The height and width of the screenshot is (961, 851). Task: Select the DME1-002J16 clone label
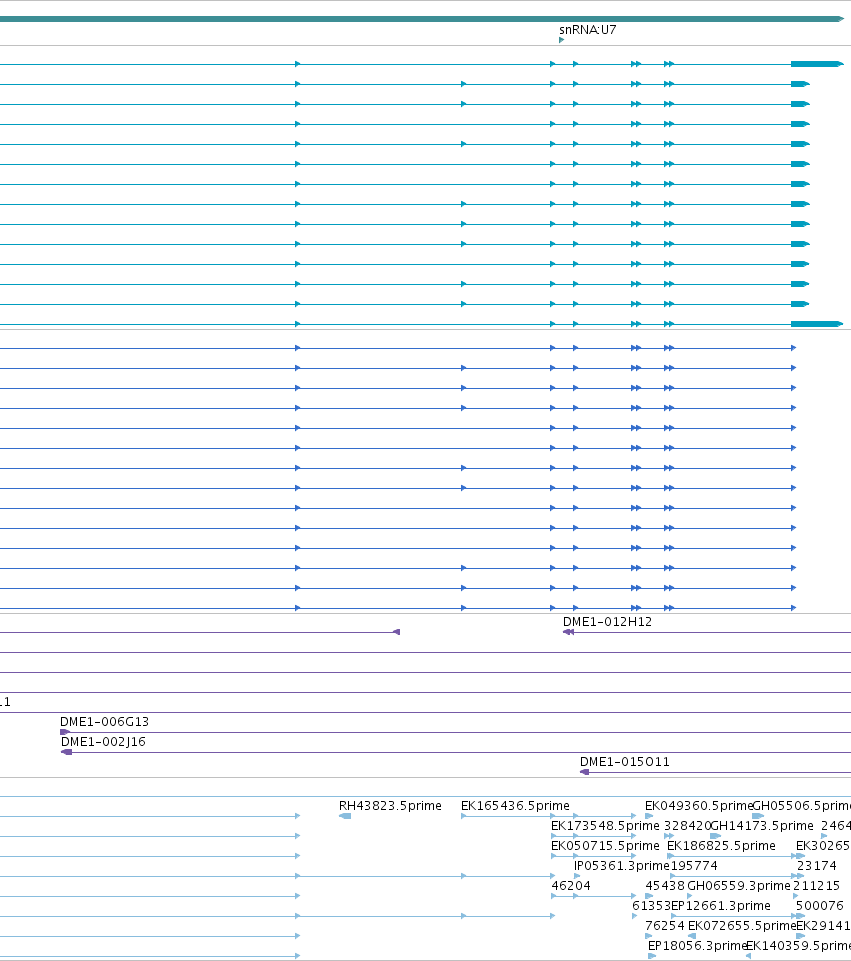pos(103,742)
